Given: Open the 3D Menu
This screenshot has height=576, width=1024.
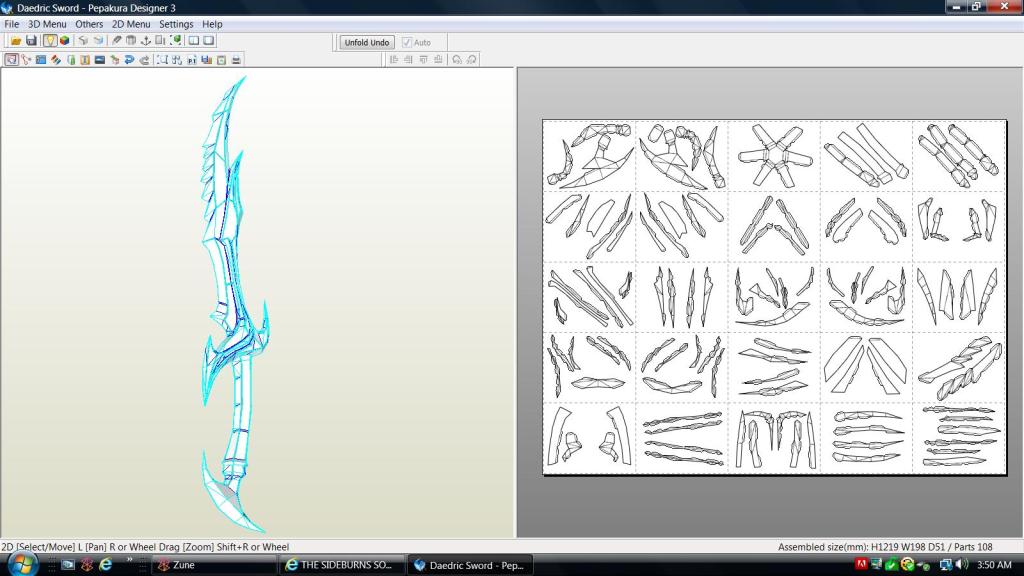Looking at the screenshot, I should (x=47, y=24).
